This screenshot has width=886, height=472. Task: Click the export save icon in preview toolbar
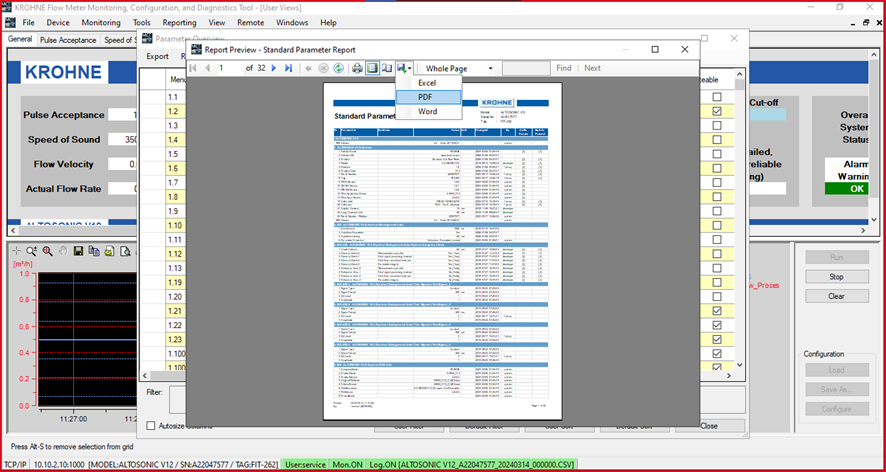(x=402, y=68)
